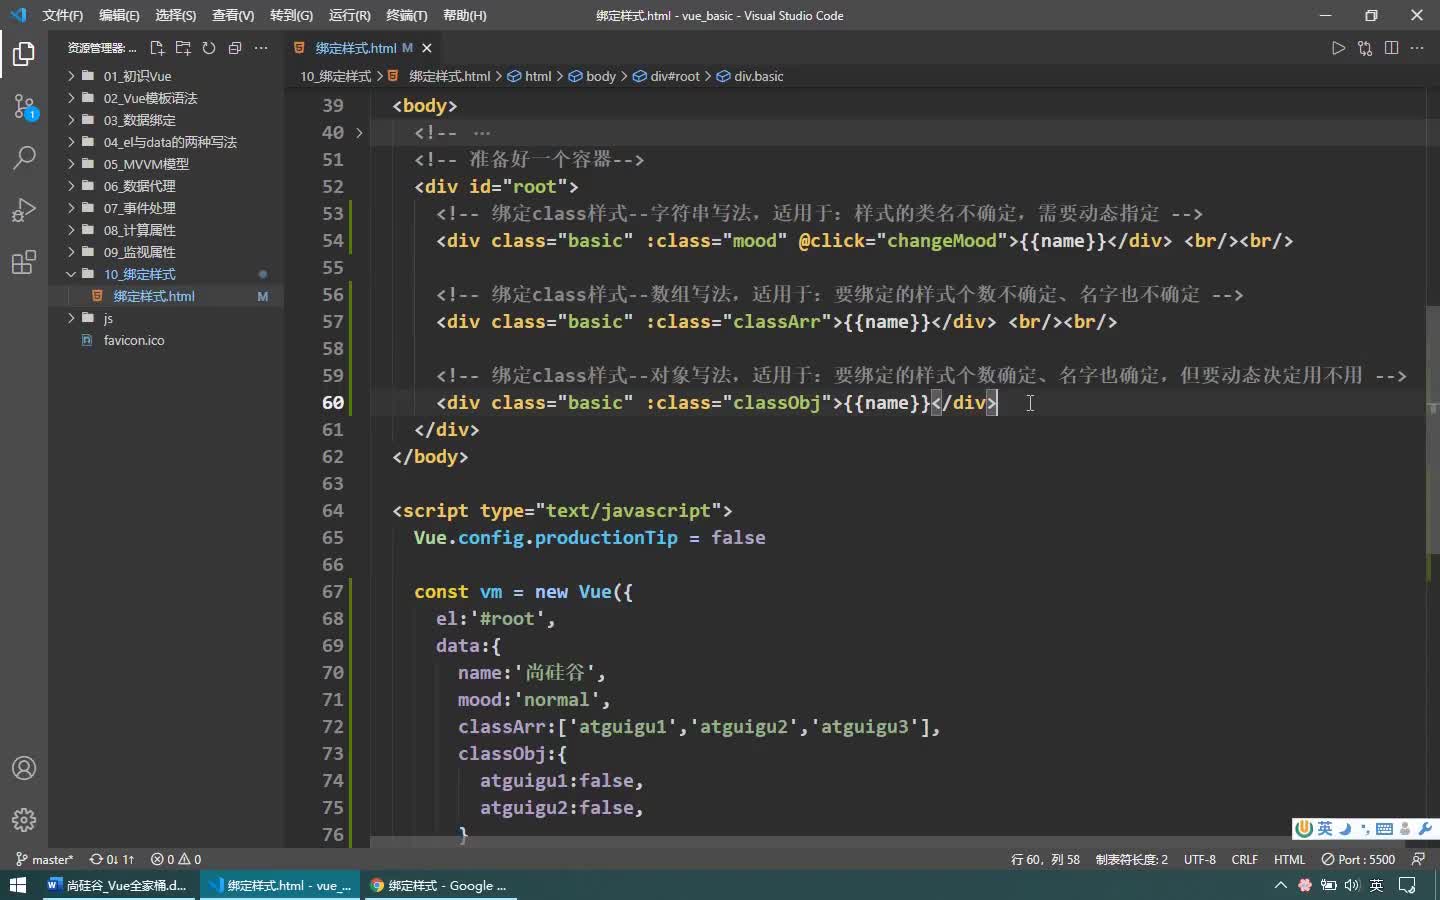Close the 绑定样式.html editor tab

point(427,48)
